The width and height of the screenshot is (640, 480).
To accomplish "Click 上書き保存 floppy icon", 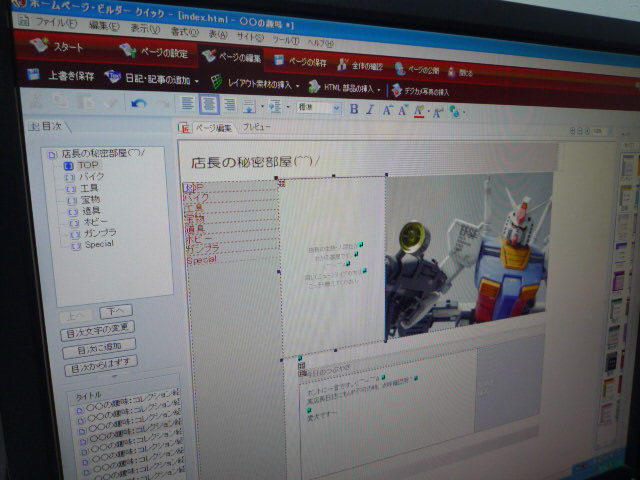I will 33,75.
